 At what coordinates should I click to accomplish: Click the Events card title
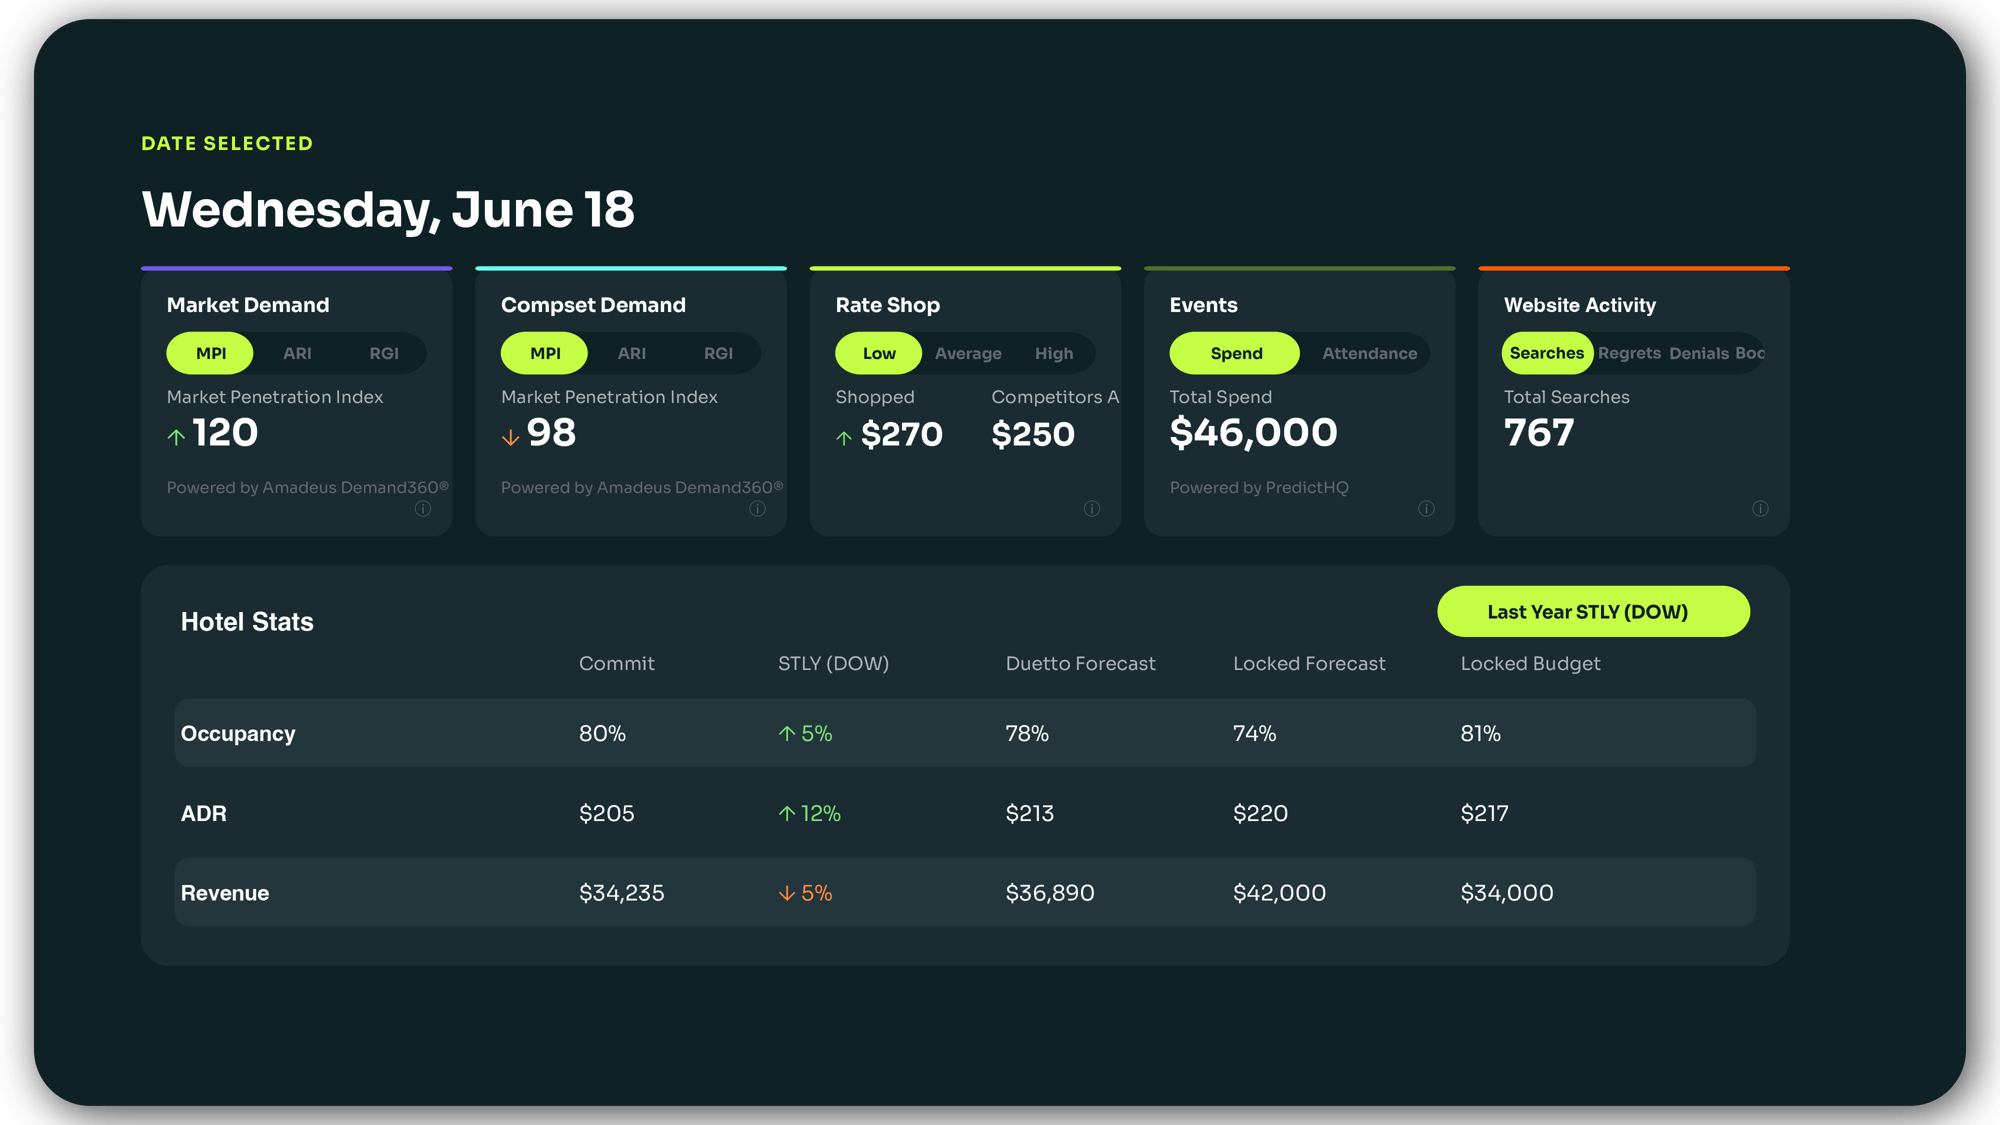[1204, 305]
